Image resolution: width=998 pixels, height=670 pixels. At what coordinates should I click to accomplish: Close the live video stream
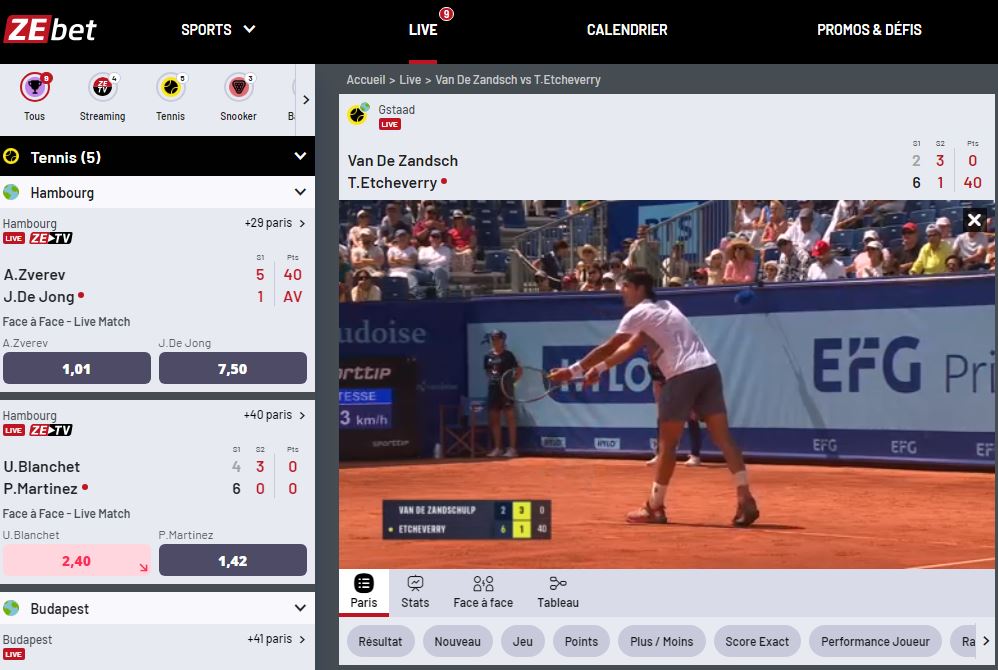pos(974,220)
